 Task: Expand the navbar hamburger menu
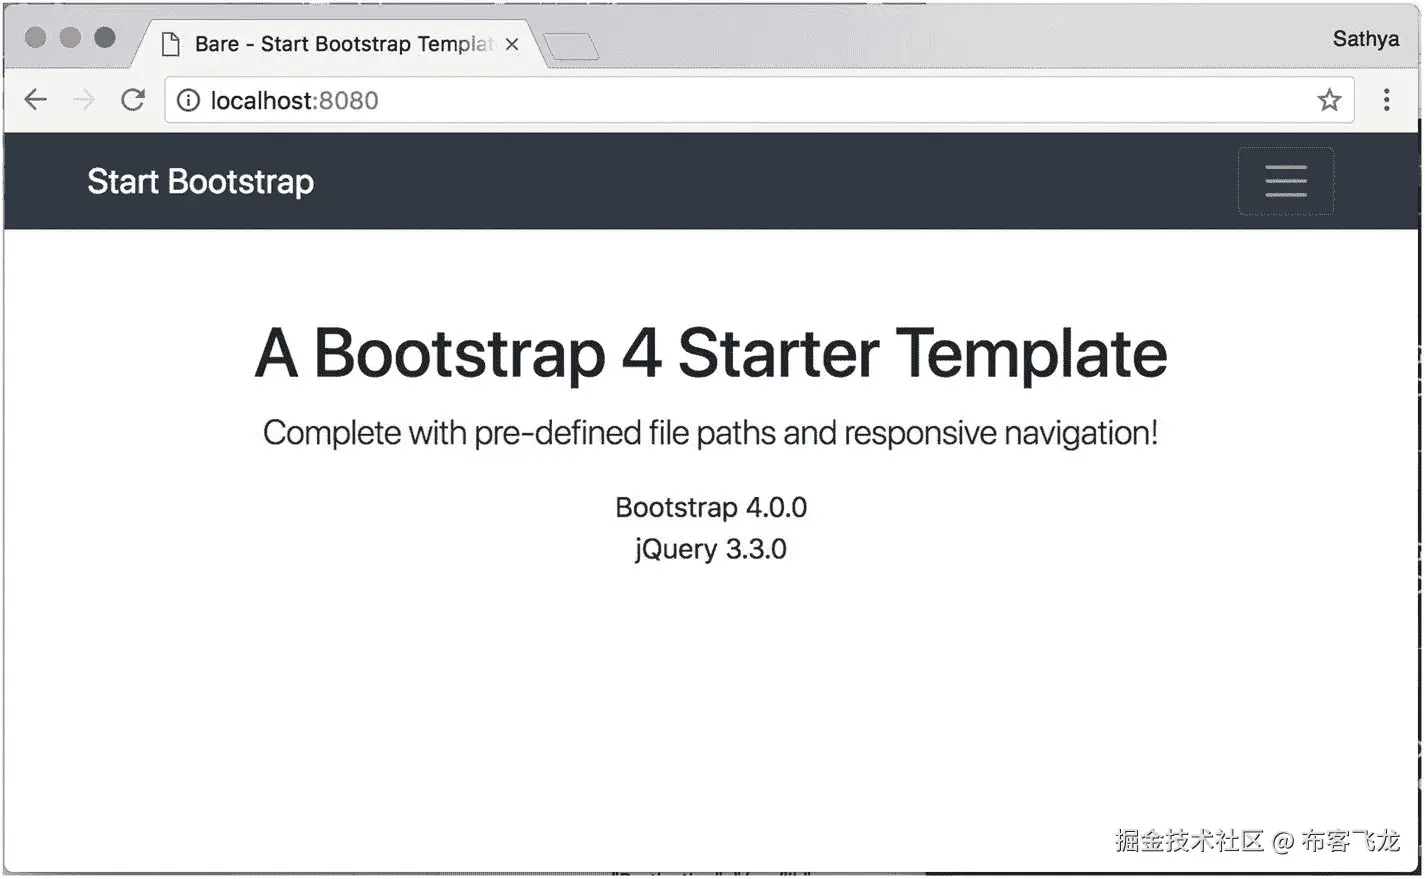coord(1286,181)
